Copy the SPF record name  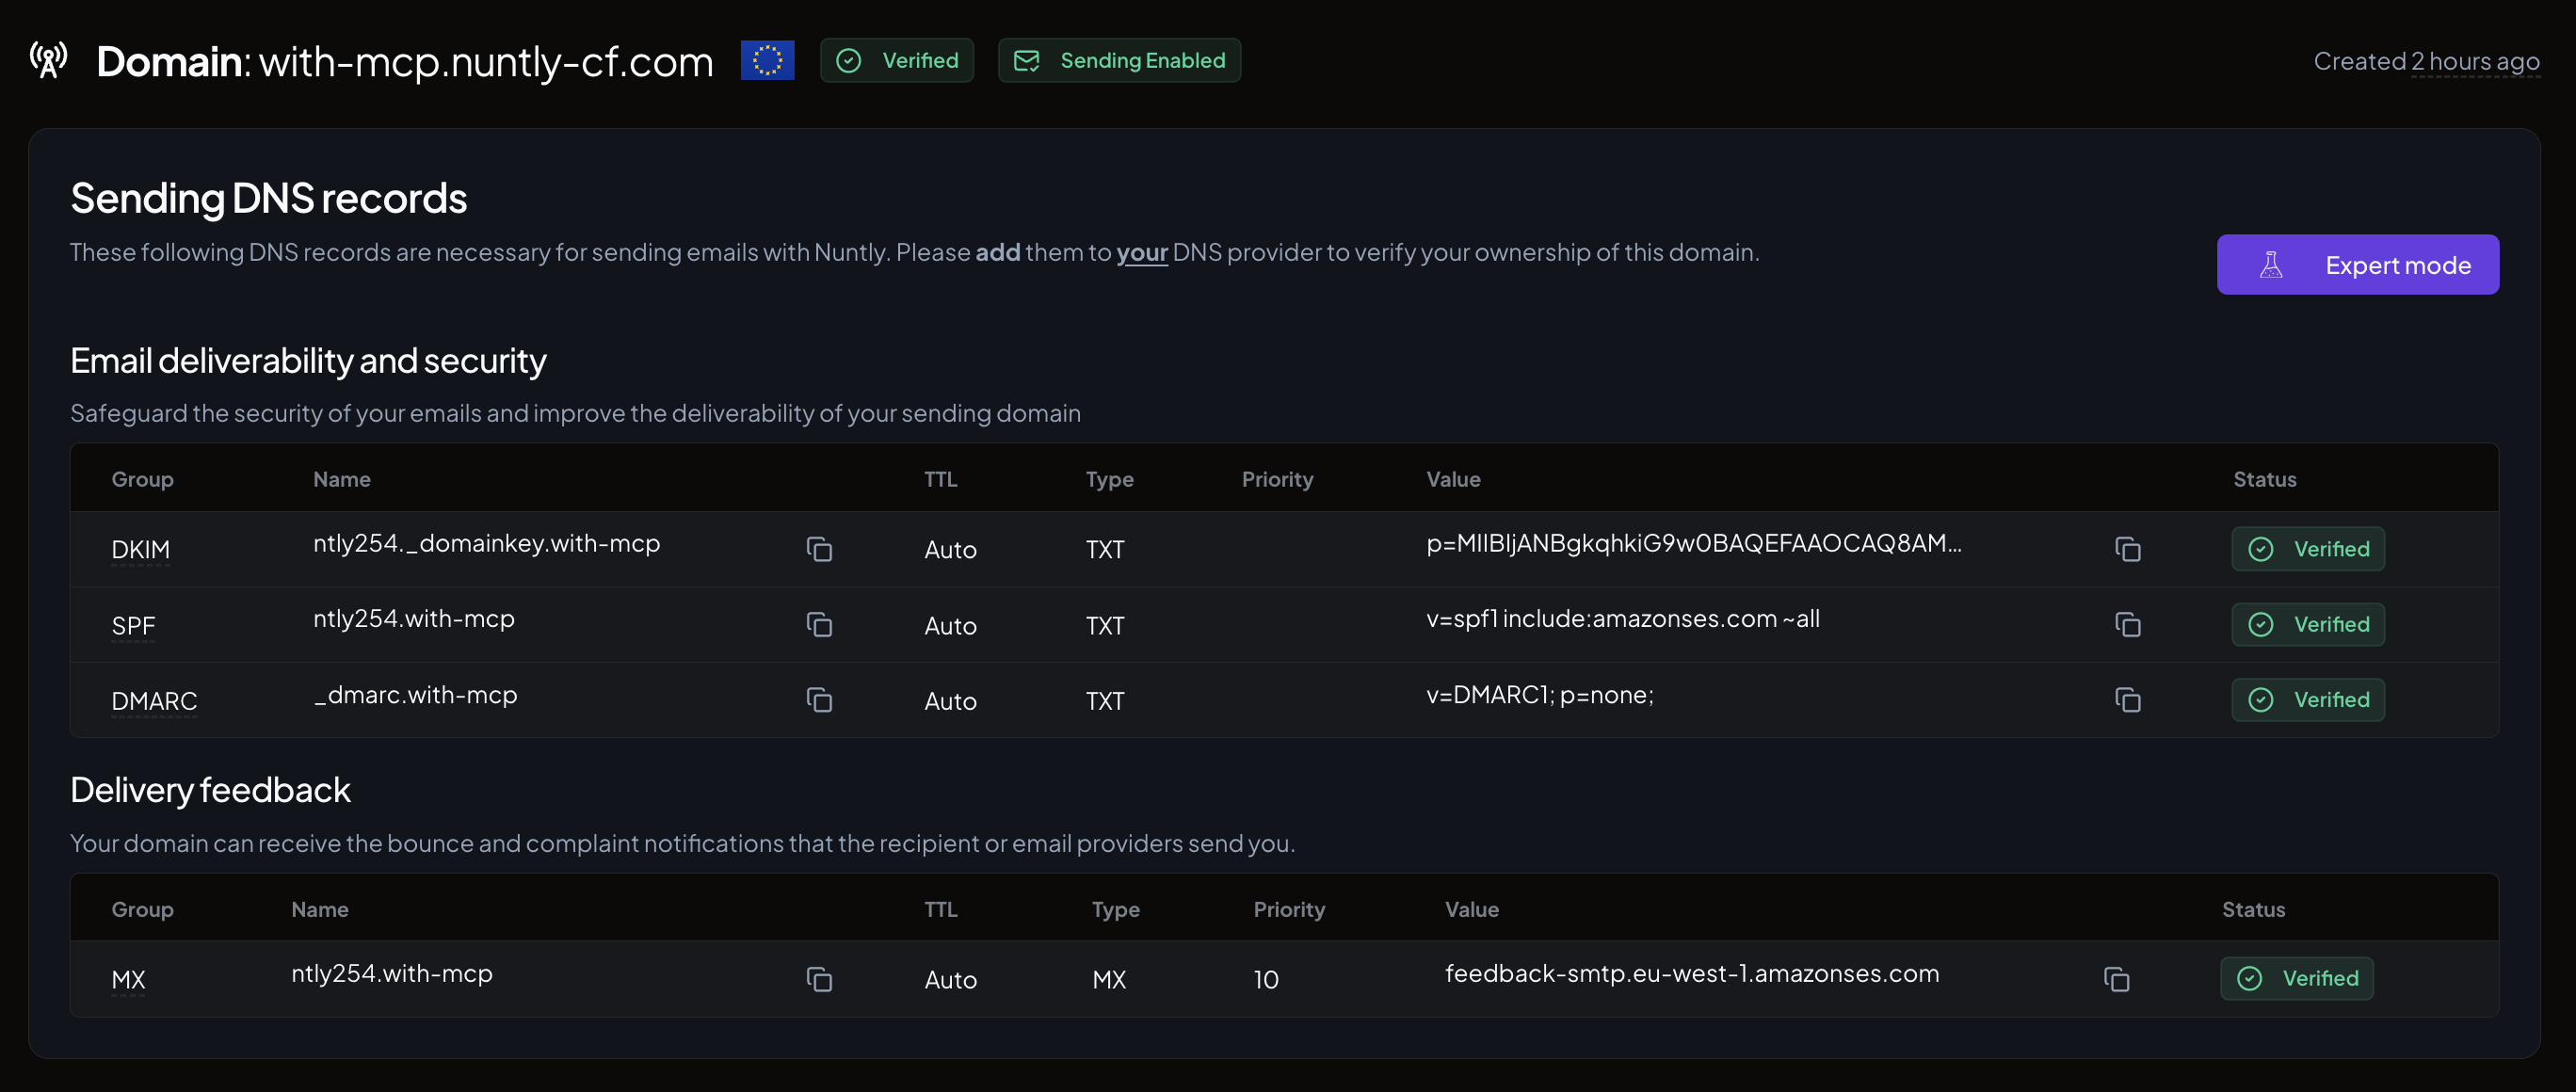(819, 625)
